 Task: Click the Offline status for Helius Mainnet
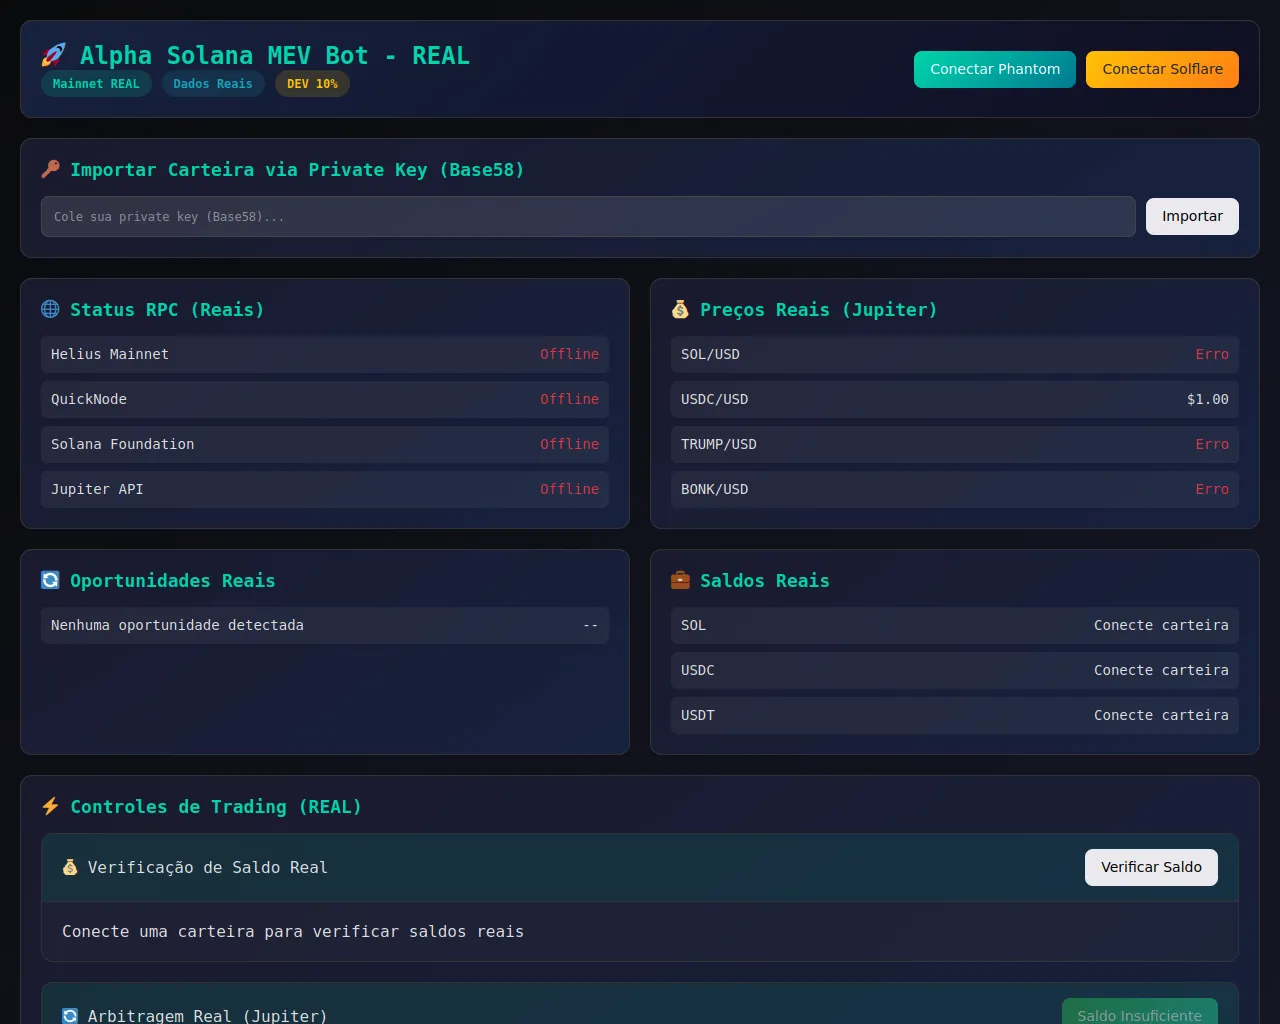569,354
